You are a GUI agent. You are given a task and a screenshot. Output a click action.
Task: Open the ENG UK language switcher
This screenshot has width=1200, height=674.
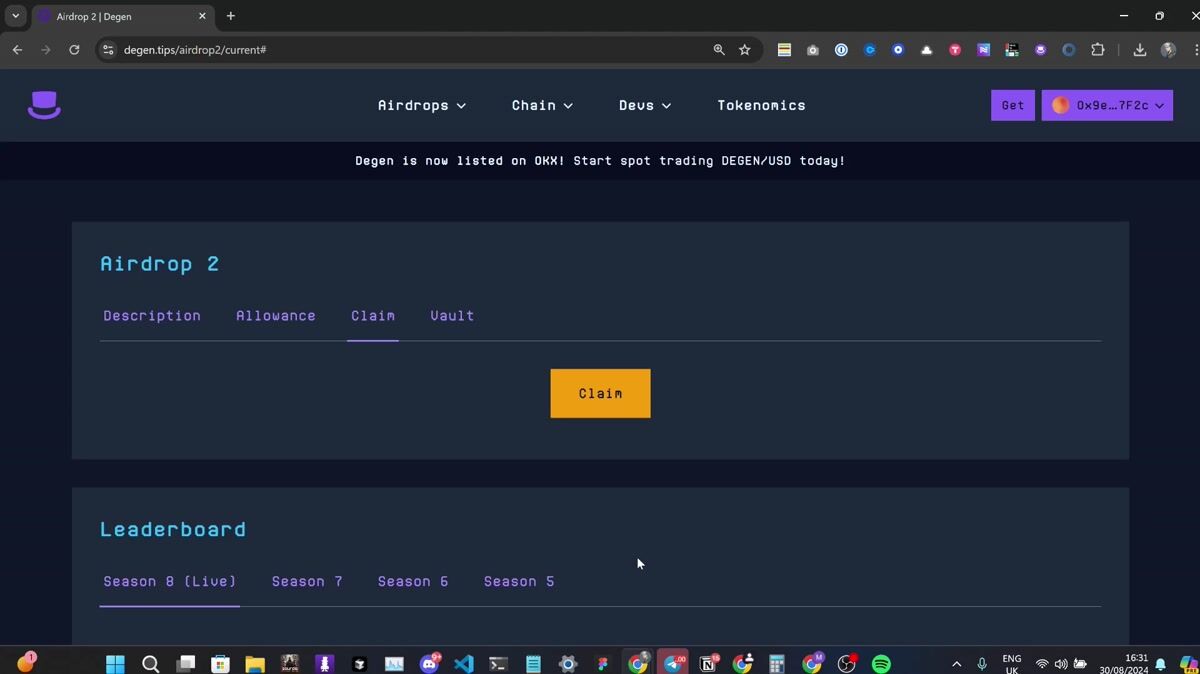(1012, 664)
